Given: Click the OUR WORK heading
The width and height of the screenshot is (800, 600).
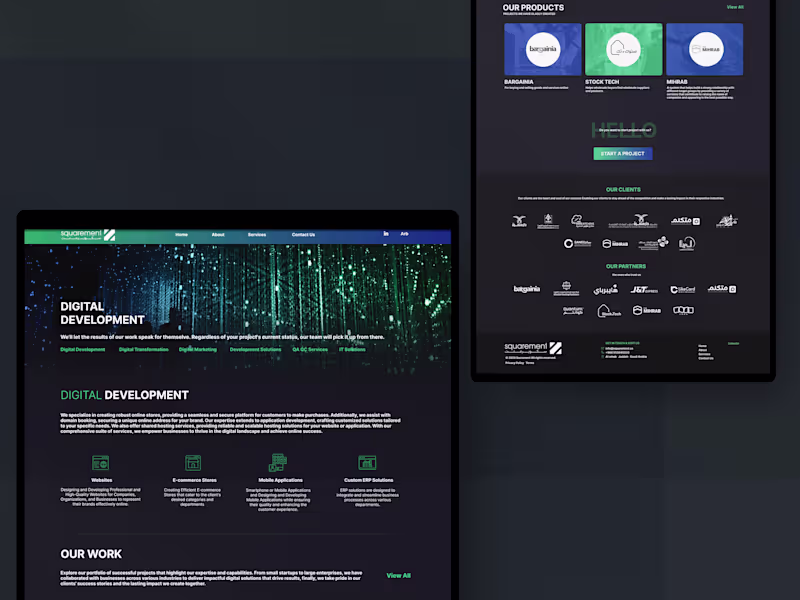Looking at the screenshot, I should pyautogui.click(x=91, y=554).
